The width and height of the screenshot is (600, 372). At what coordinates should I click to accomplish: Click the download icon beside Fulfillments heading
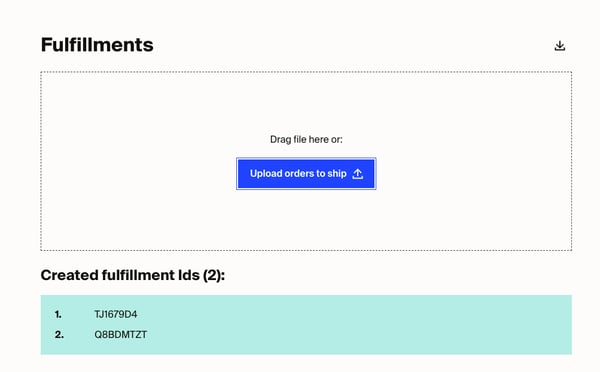click(x=559, y=46)
